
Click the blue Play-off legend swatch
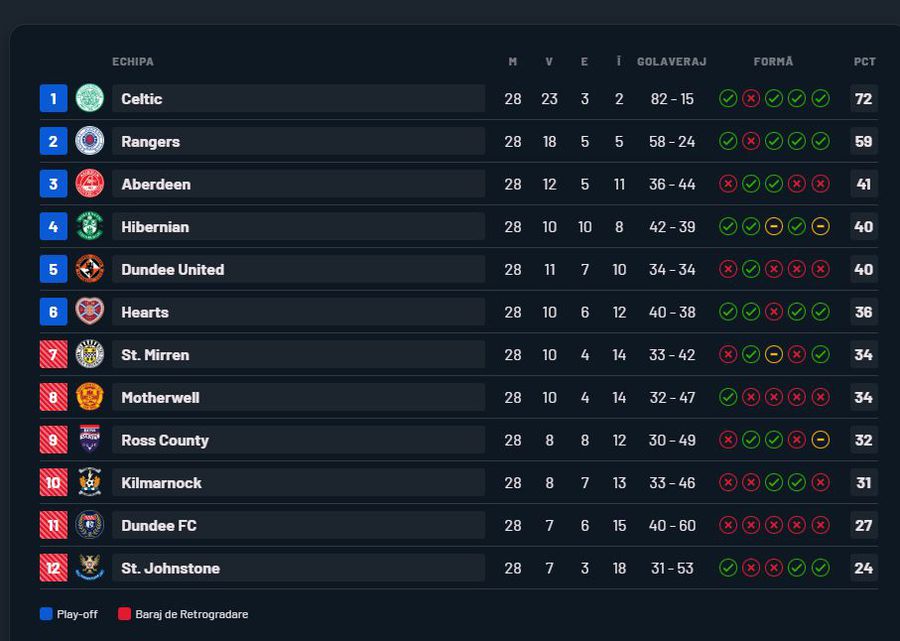tap(46, 614)
